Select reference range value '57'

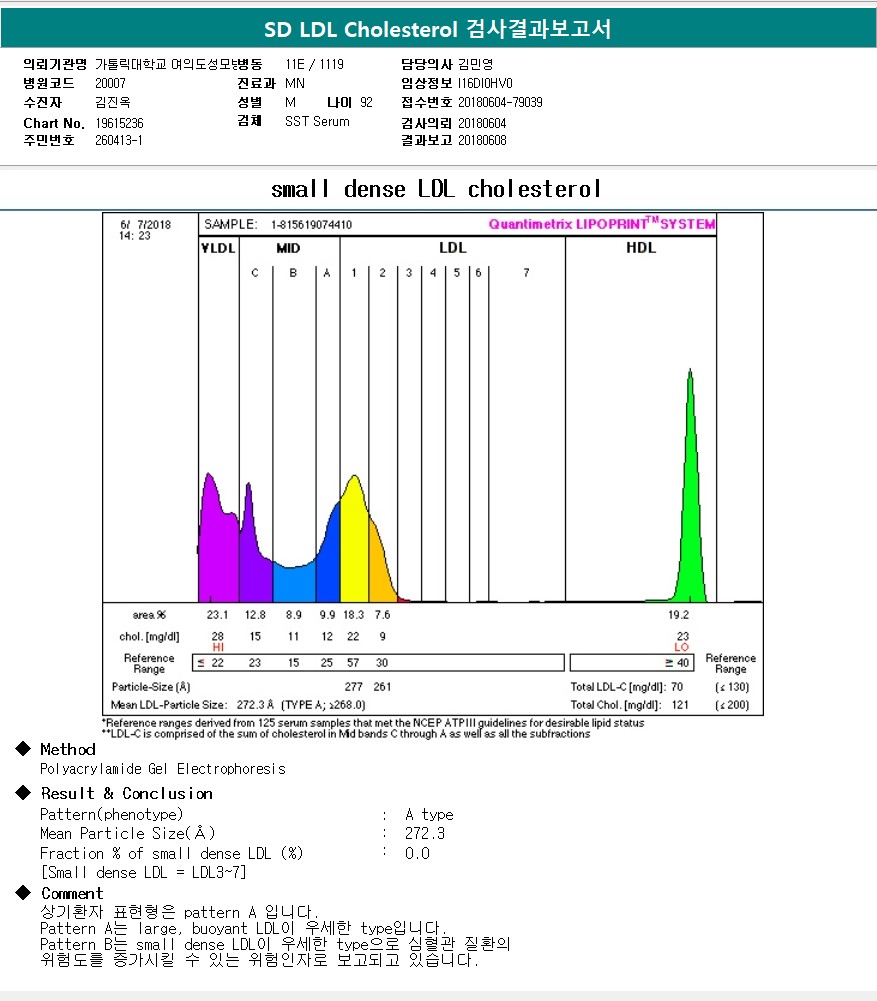coord(353,663)
